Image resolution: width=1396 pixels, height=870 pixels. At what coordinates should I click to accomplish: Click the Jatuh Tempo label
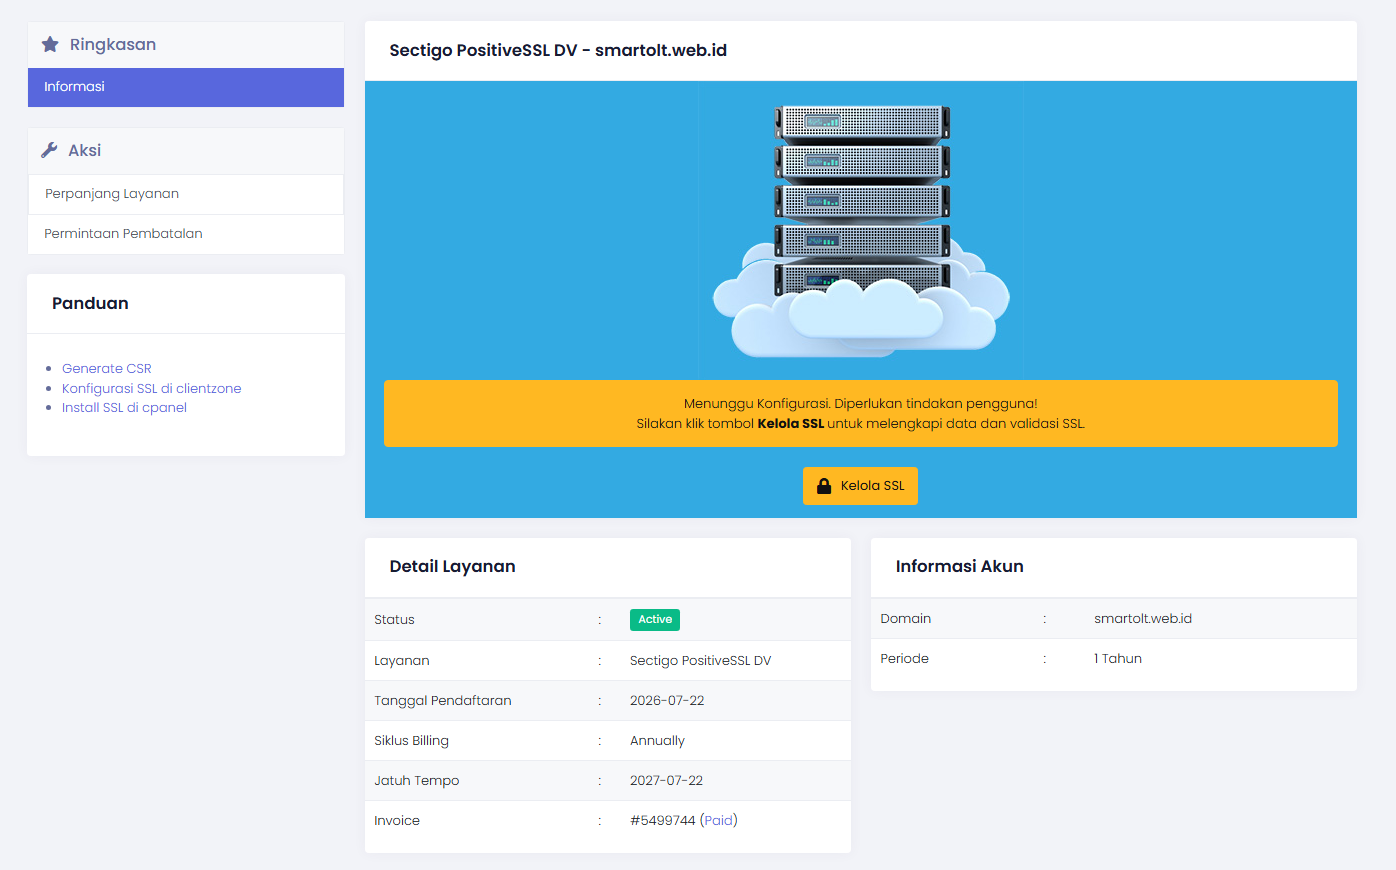pyautogui.click(x=417, y=781)
